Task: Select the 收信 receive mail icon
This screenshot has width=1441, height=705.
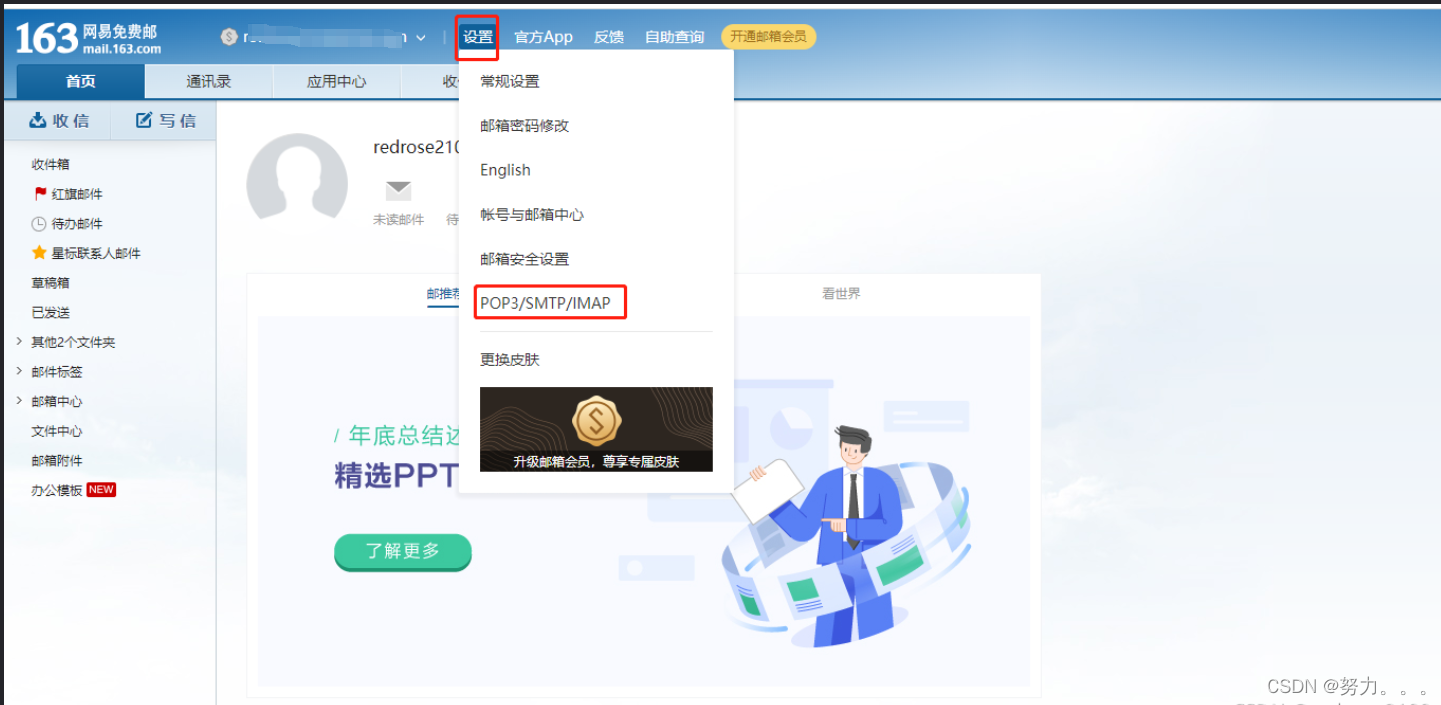Action: coord(40,119)
